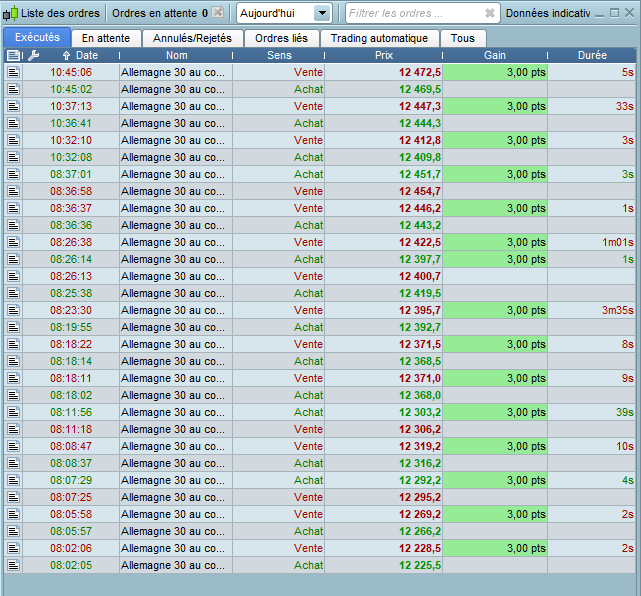This screenshot has height=596, width=641.
Task: Show the Tous orders tab
Action: [x=462, y=38]
